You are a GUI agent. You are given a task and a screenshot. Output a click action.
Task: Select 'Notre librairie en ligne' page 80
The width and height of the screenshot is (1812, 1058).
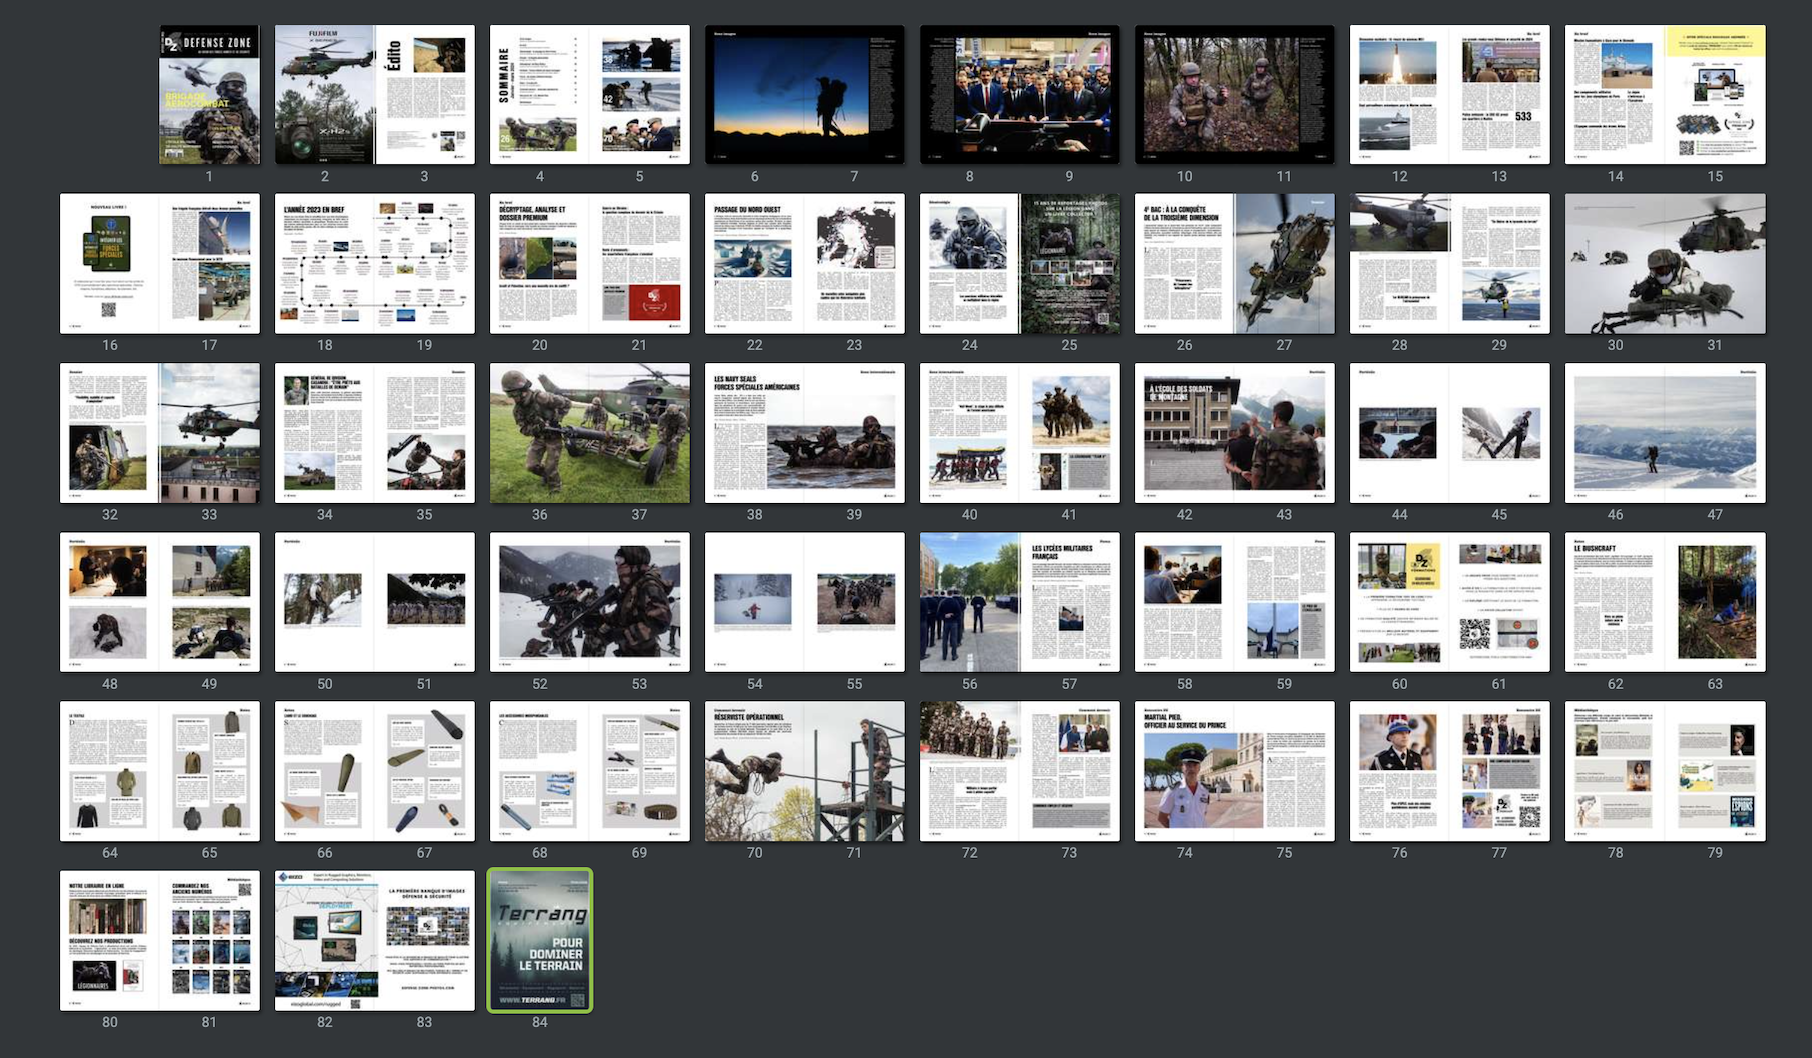coord(109,940)
